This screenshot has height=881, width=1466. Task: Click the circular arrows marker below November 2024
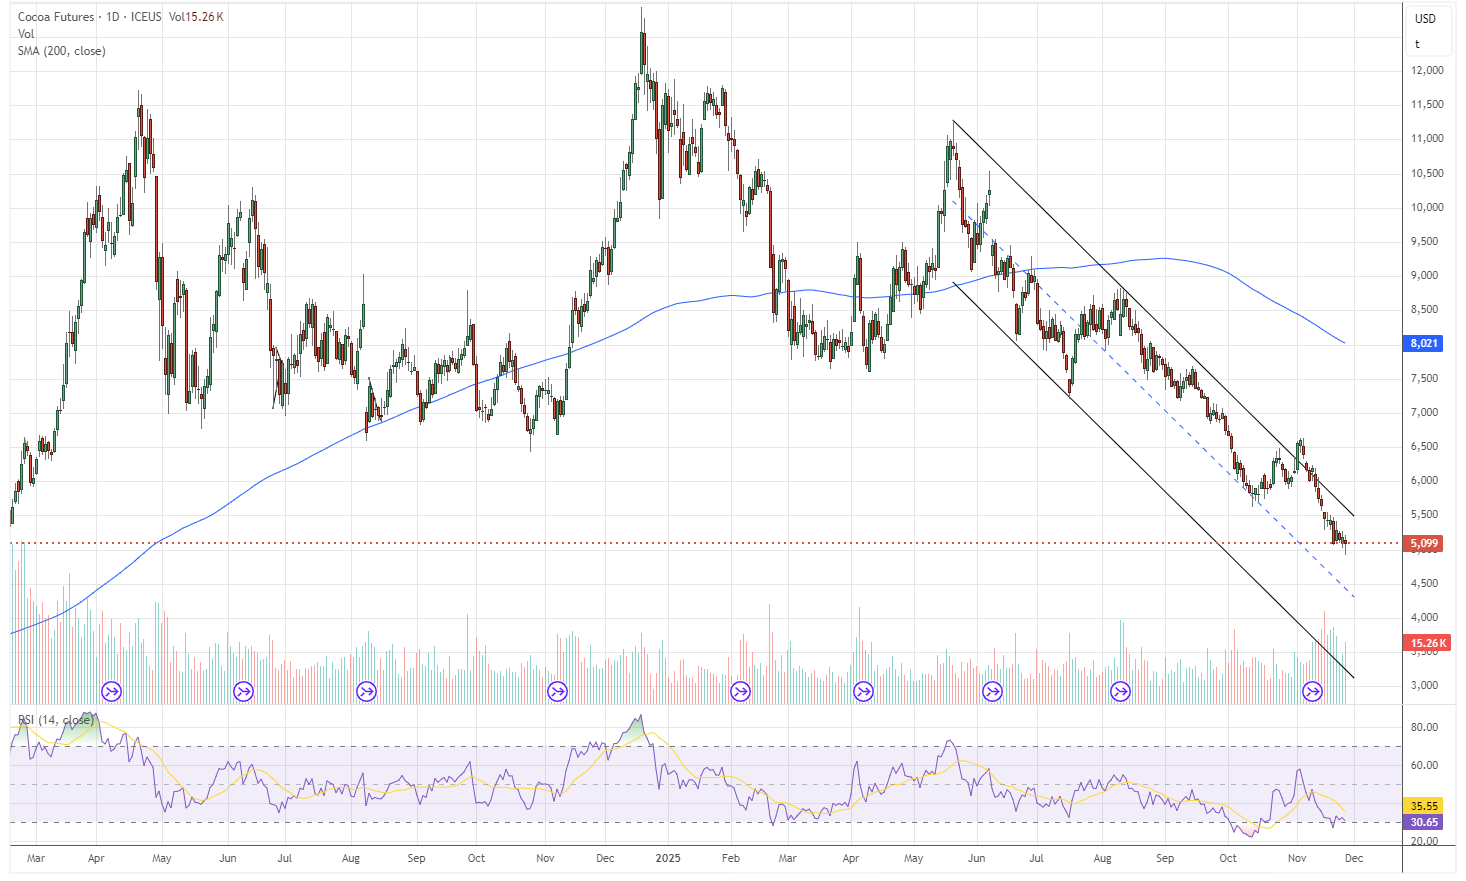(x=557, y=690)
